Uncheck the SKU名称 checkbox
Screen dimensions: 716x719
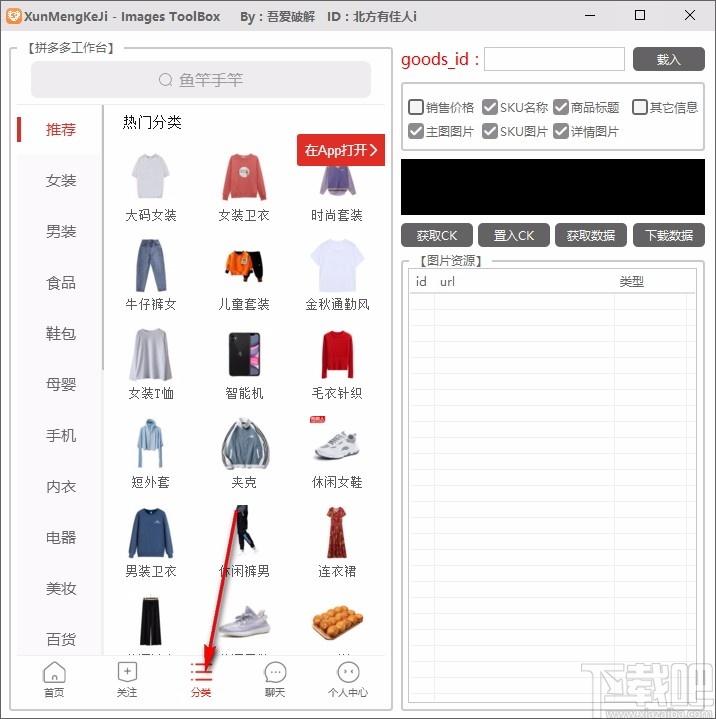(x=489, y=107)
